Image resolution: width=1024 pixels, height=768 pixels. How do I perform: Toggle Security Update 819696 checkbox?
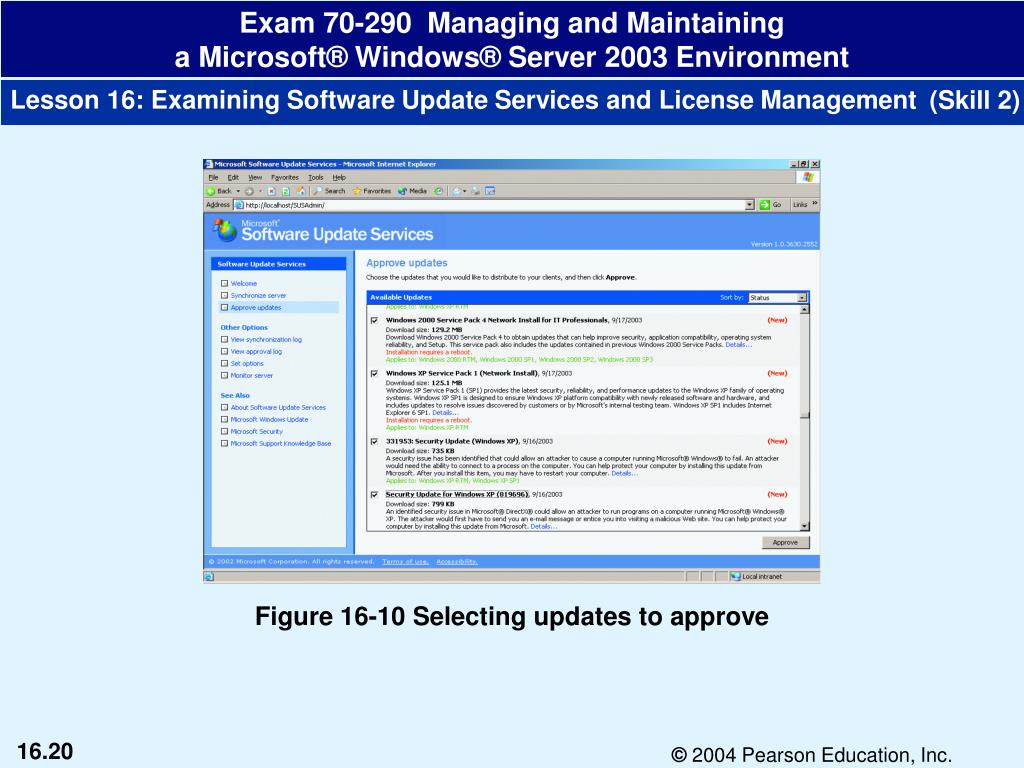[x=374, y=495]
